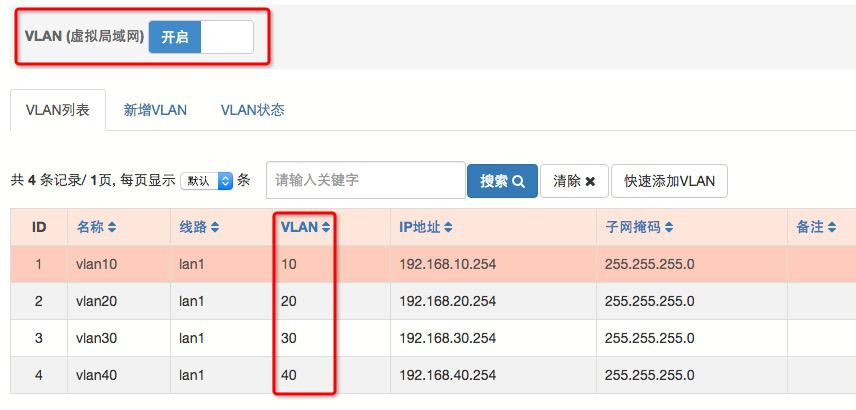Click the ID column header
The height and width of the screenshot is (410, 856).
39,228
